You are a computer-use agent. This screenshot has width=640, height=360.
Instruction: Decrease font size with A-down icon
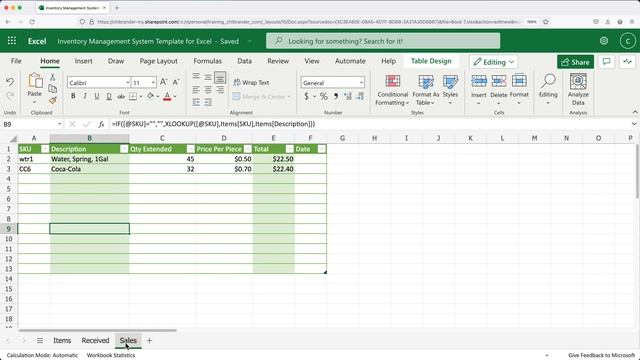point(176,82)
